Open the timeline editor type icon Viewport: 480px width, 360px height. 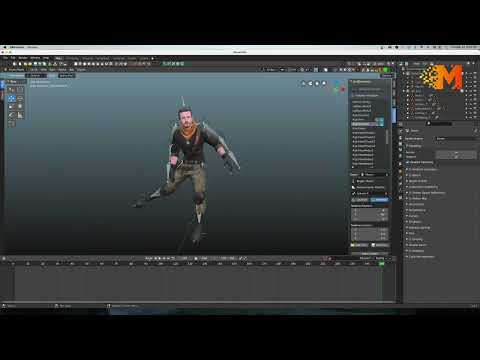tap(4, 258)
